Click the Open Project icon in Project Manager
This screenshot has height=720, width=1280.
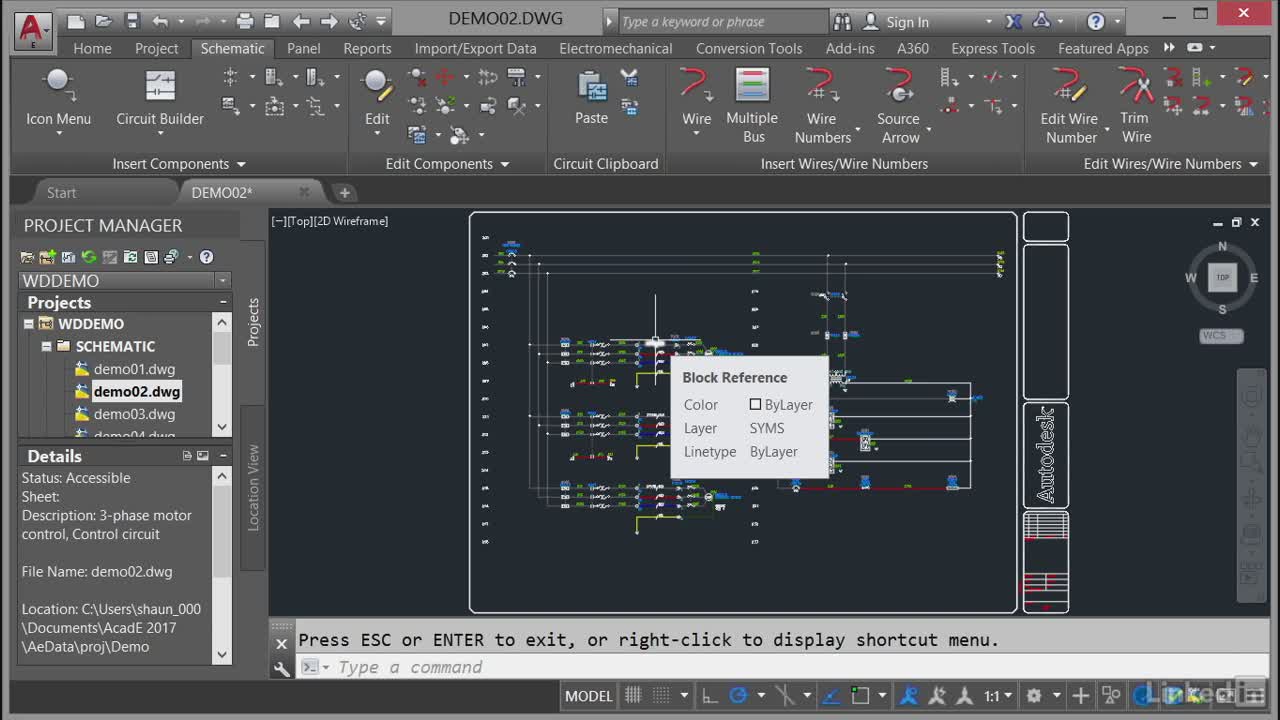click(28, 257)
